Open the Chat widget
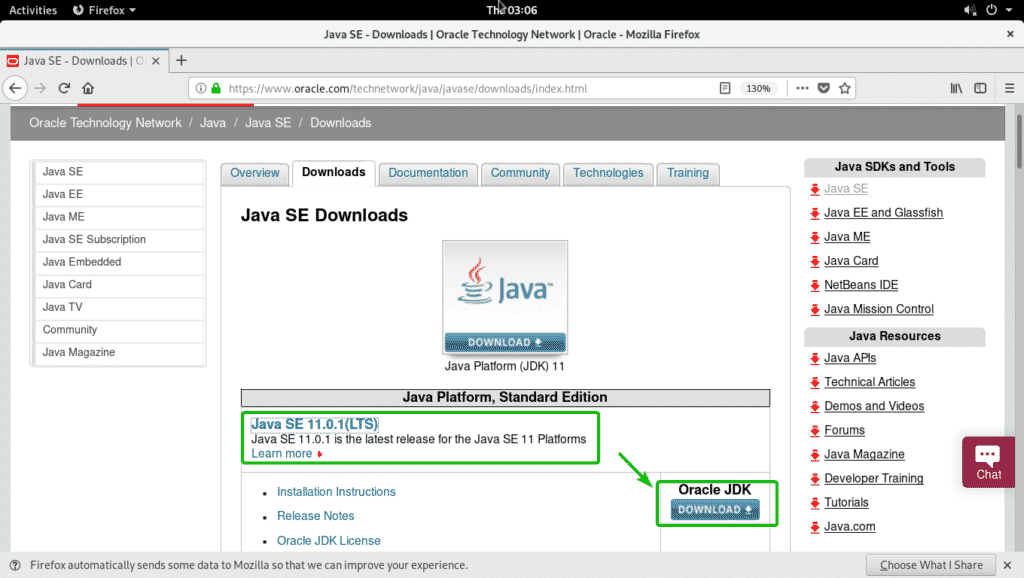The height and width of the screenshot is (578, 1024). (987, 462)
